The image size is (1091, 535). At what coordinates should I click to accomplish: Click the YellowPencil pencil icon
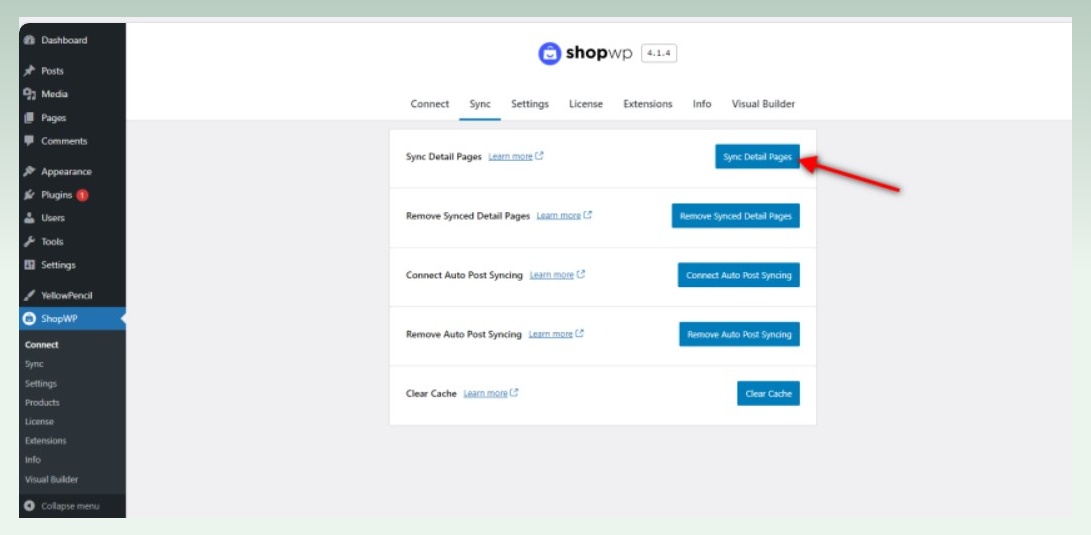(29, 296)
